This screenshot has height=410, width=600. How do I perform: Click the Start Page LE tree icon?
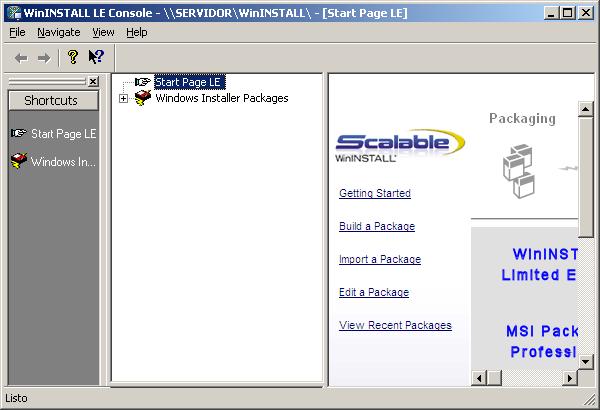pyautogui.click(x=143, y=82)
